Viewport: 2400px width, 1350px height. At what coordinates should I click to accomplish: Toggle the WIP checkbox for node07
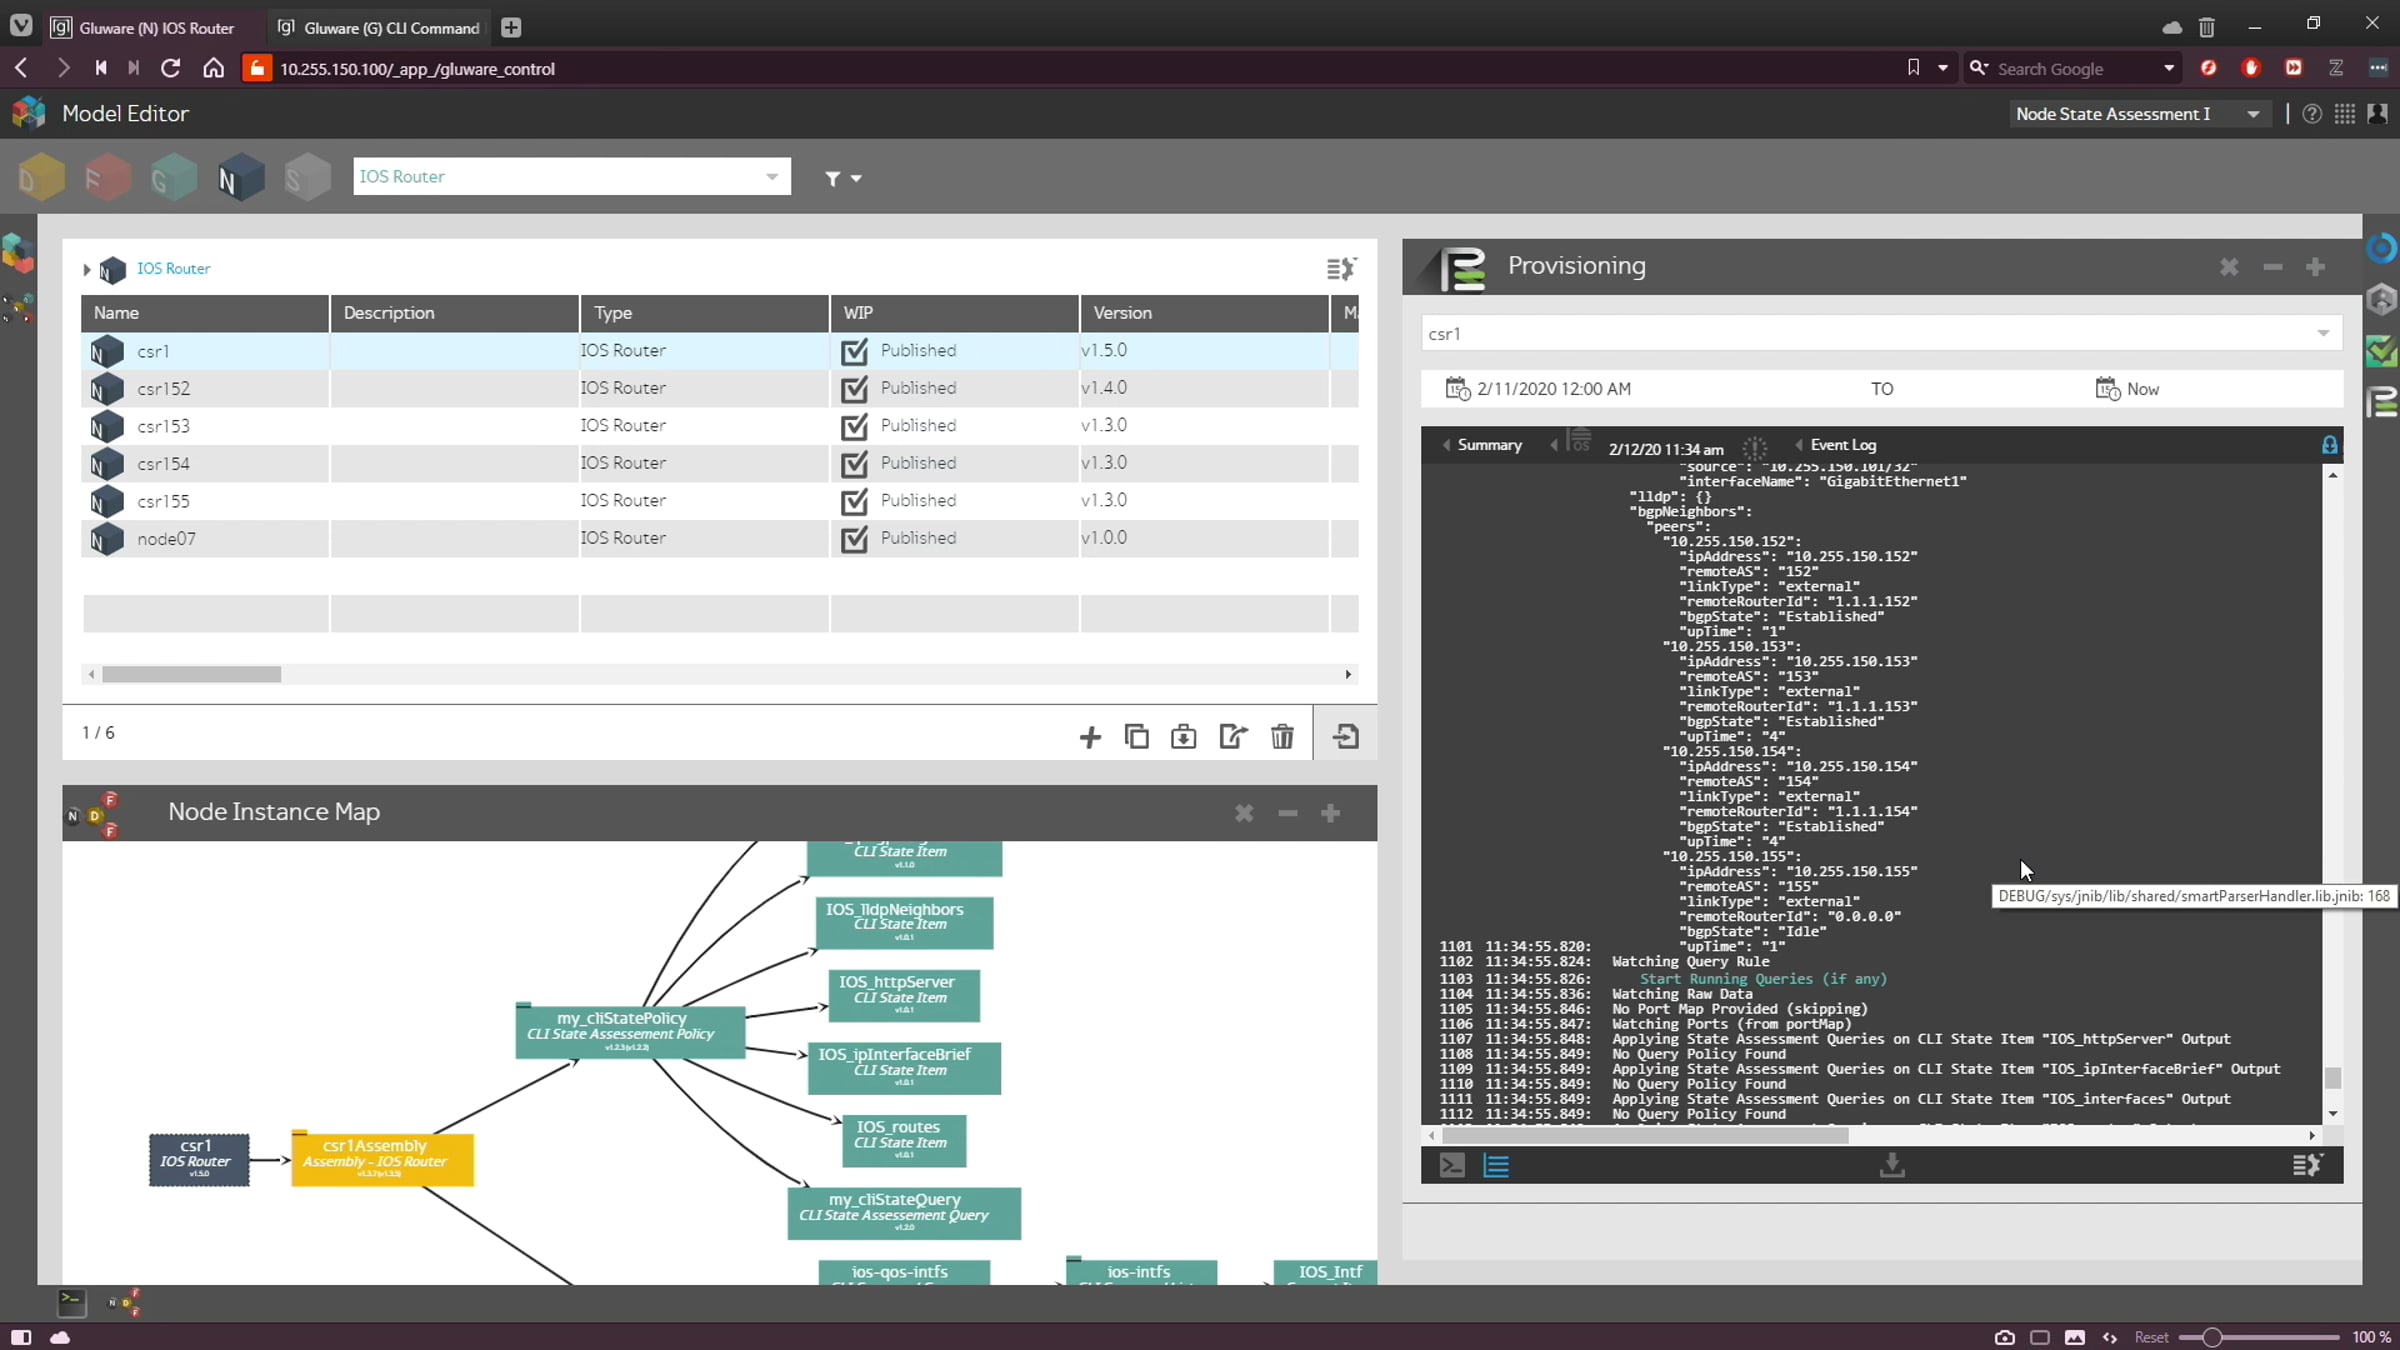point(854,539)
